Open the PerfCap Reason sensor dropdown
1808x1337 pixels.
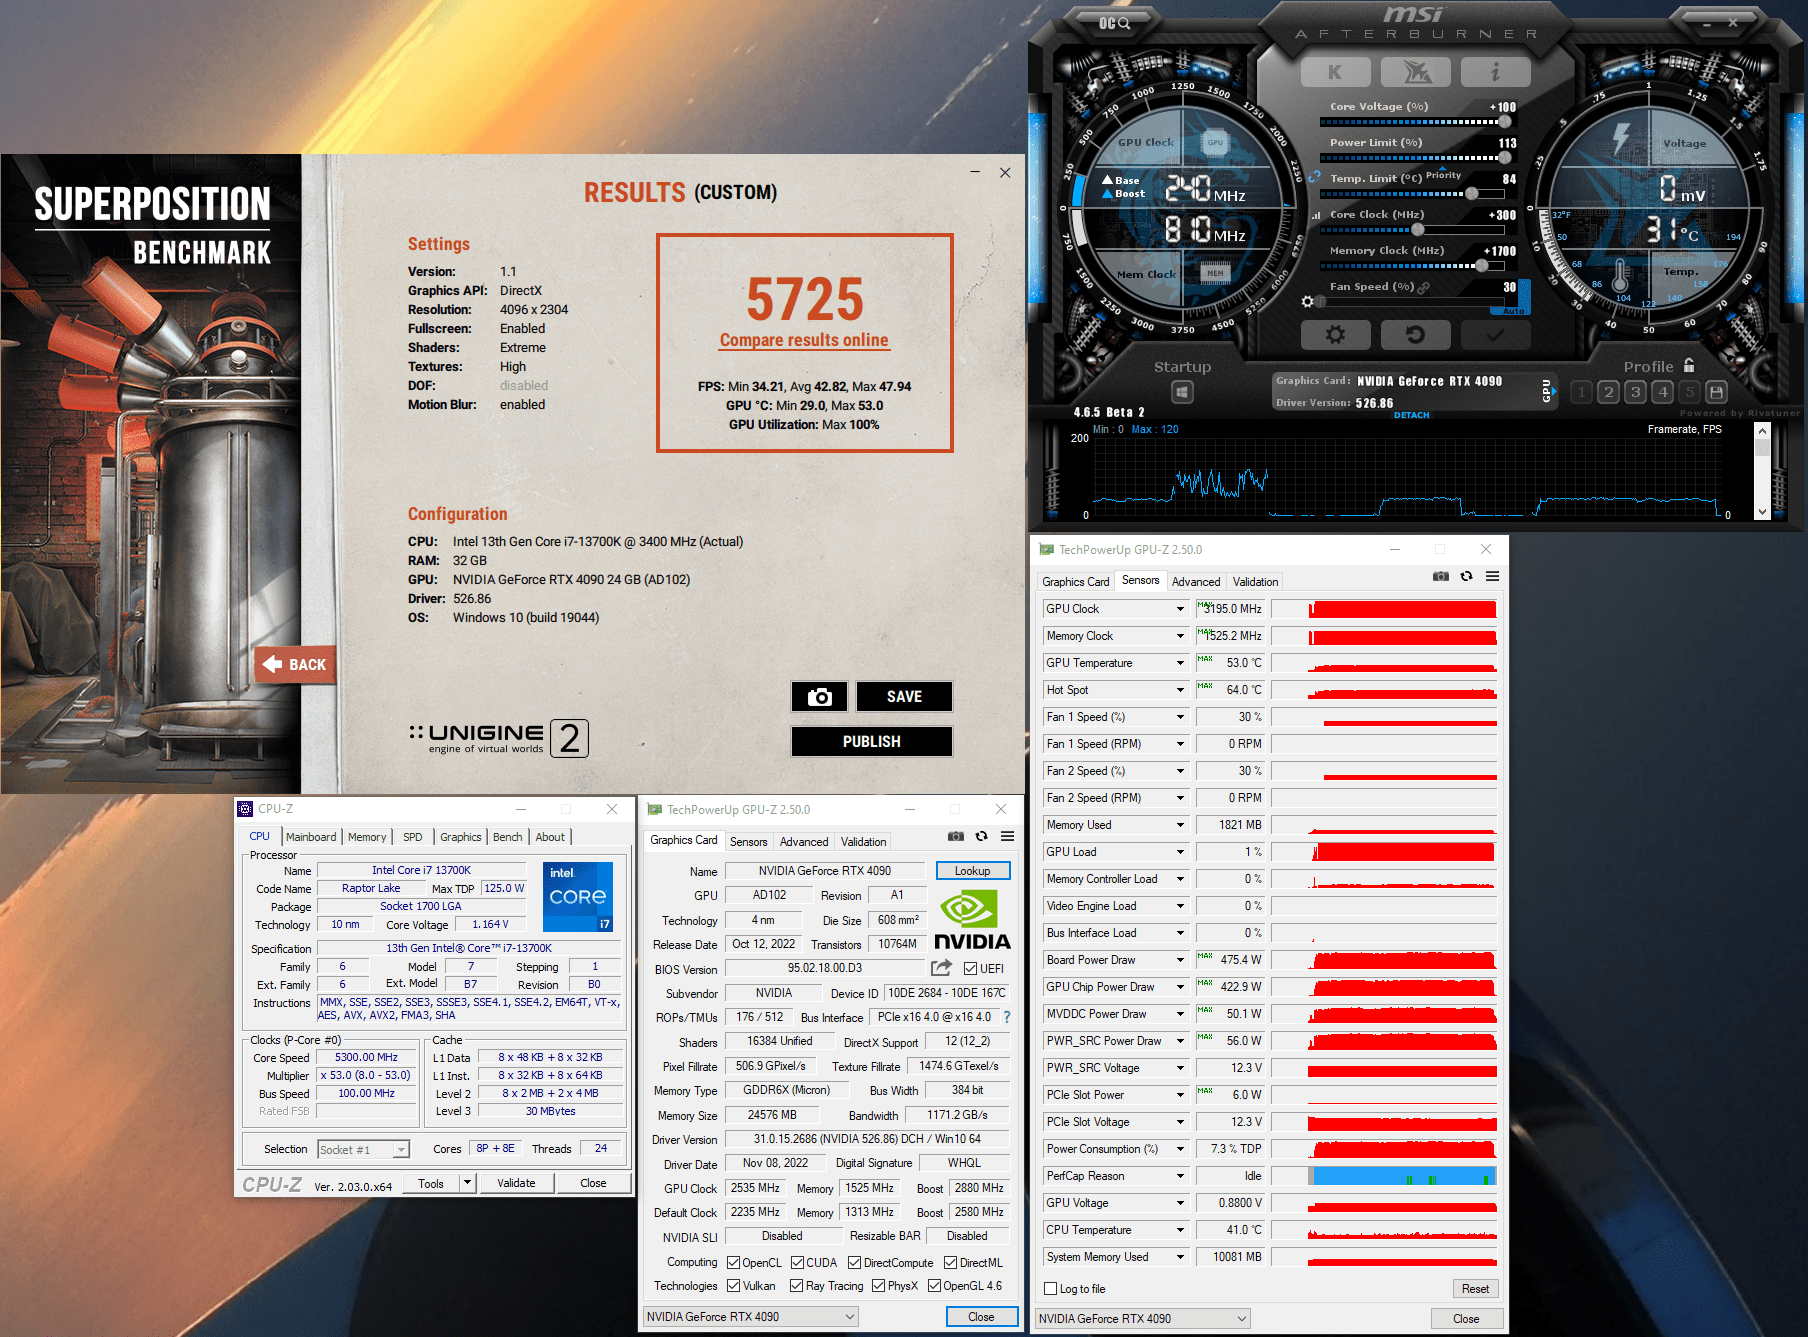[x=1180, y=1176]
